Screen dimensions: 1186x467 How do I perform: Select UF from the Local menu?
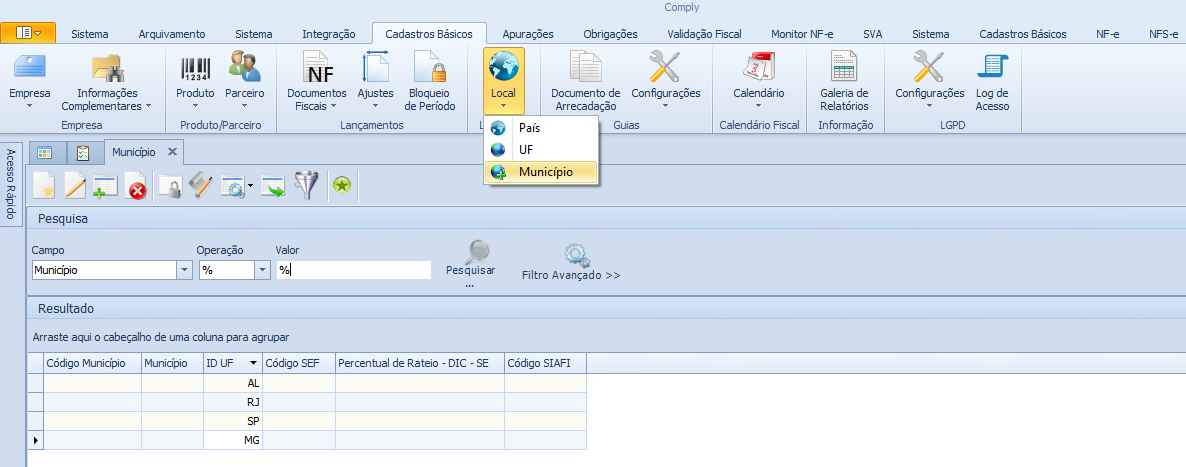pos(526,150)
